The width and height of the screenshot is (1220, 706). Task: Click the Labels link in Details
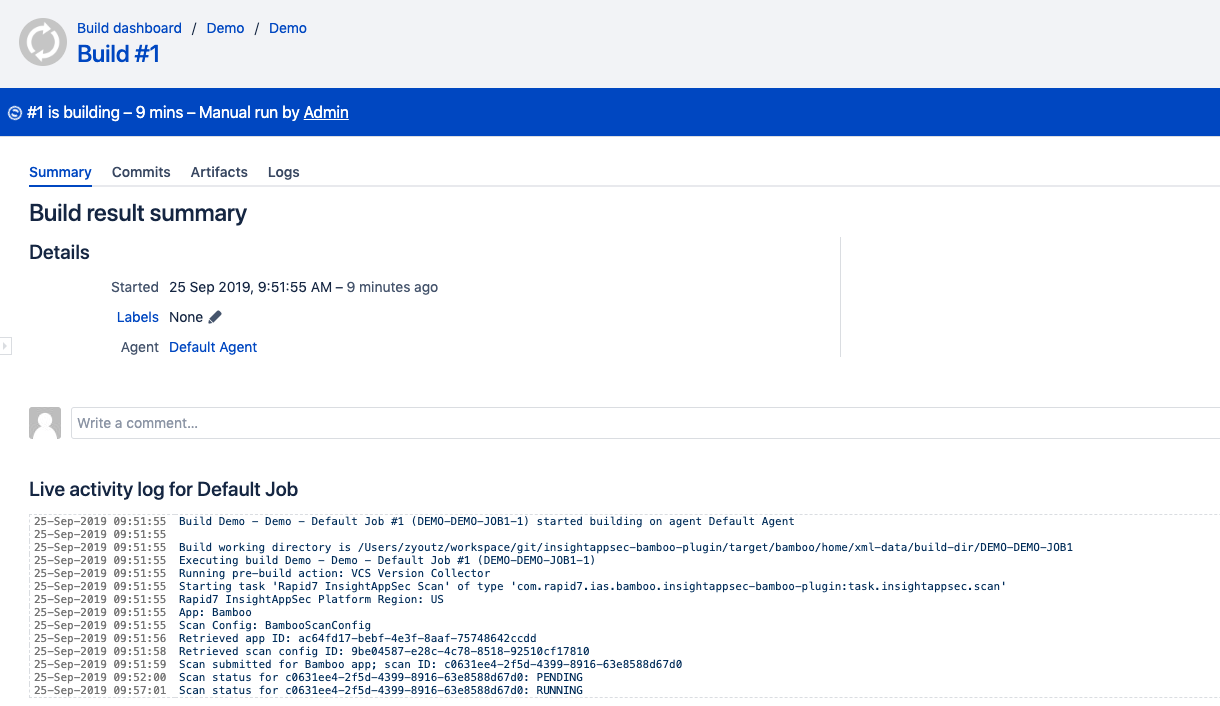tap(137, 317)
